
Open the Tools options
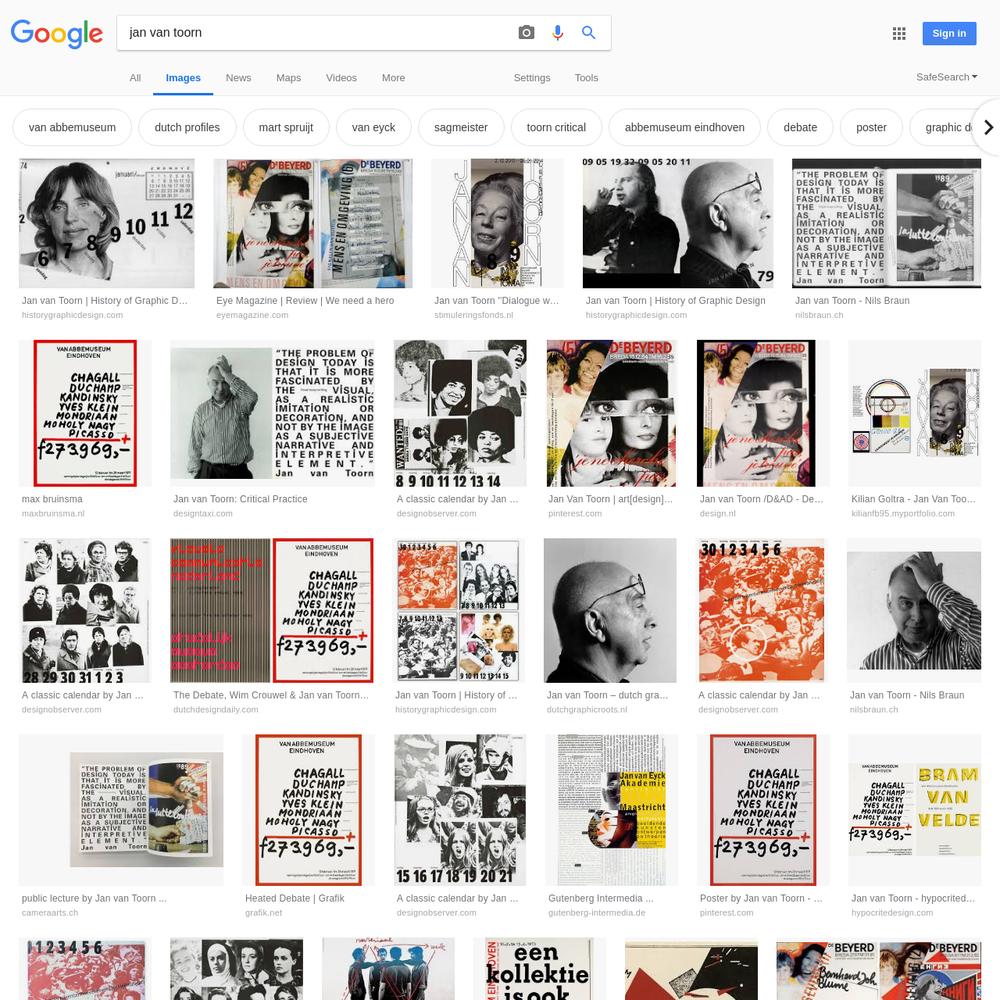(x=586, y=78)
